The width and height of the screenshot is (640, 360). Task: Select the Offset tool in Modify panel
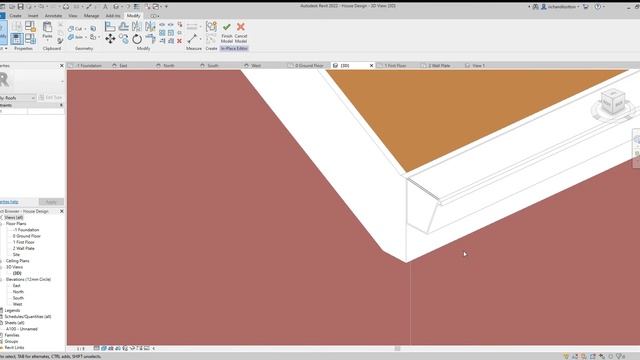124,27
